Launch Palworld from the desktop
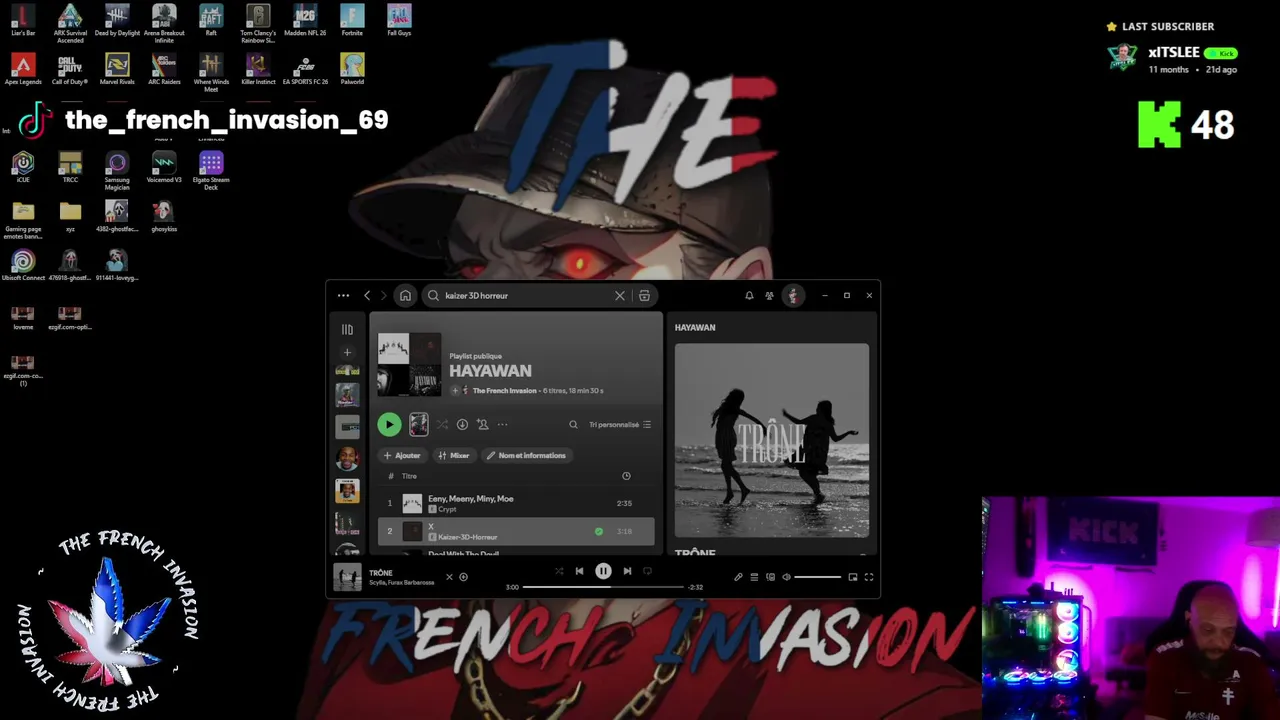1280x720 pixels. pyautogui.click(x=352, y=69)
